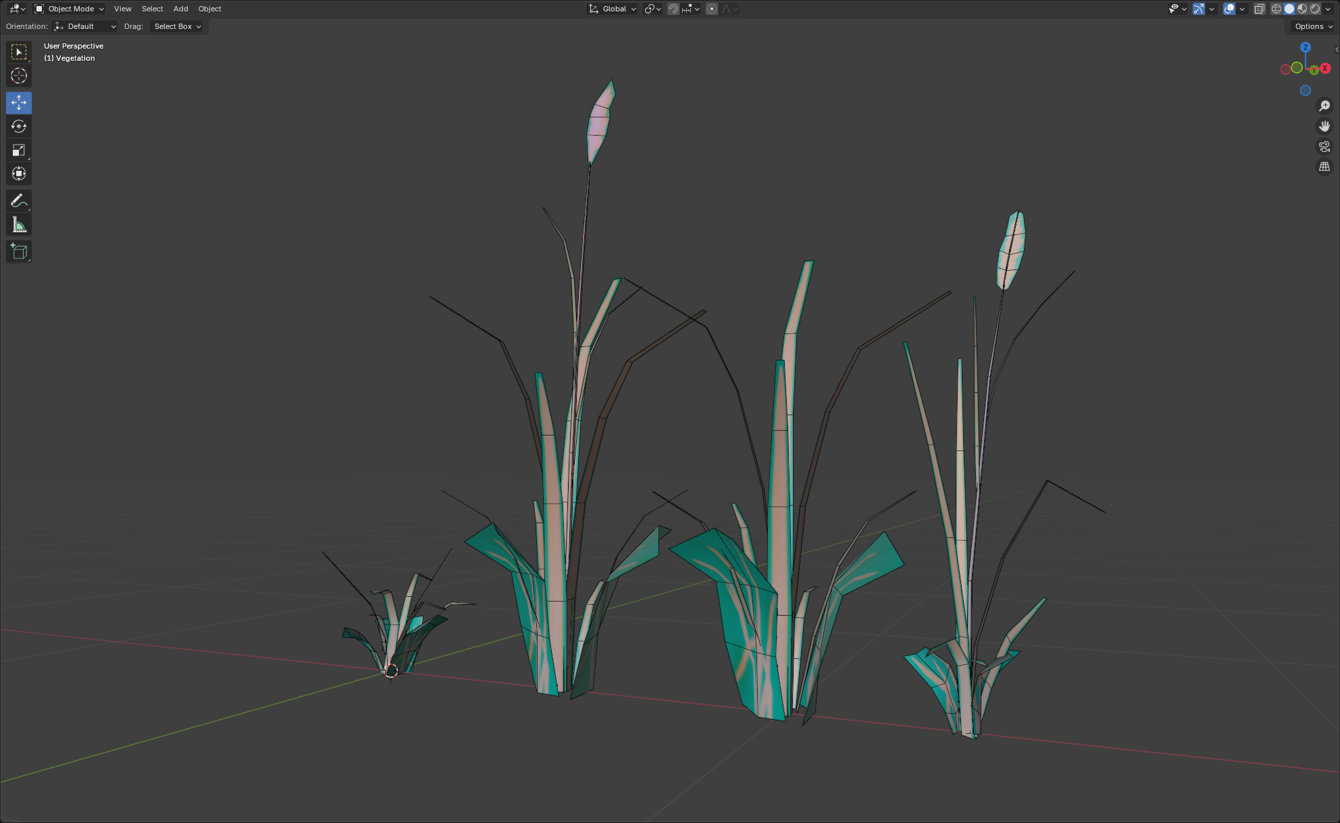Expand the Select Box drag dropdown
This screenshot has width=1340, height=823.
(x=177, y=27)
